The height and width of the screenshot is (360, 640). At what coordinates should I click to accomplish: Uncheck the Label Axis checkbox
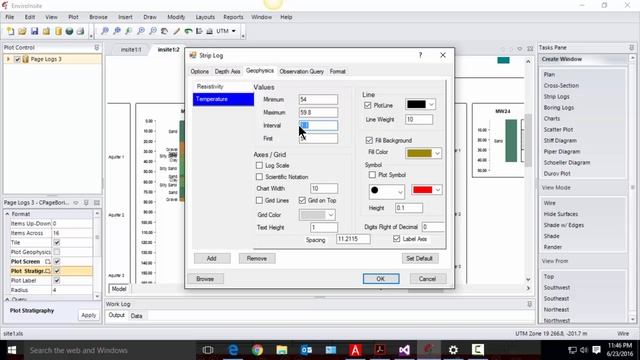[x=396, y=239]
